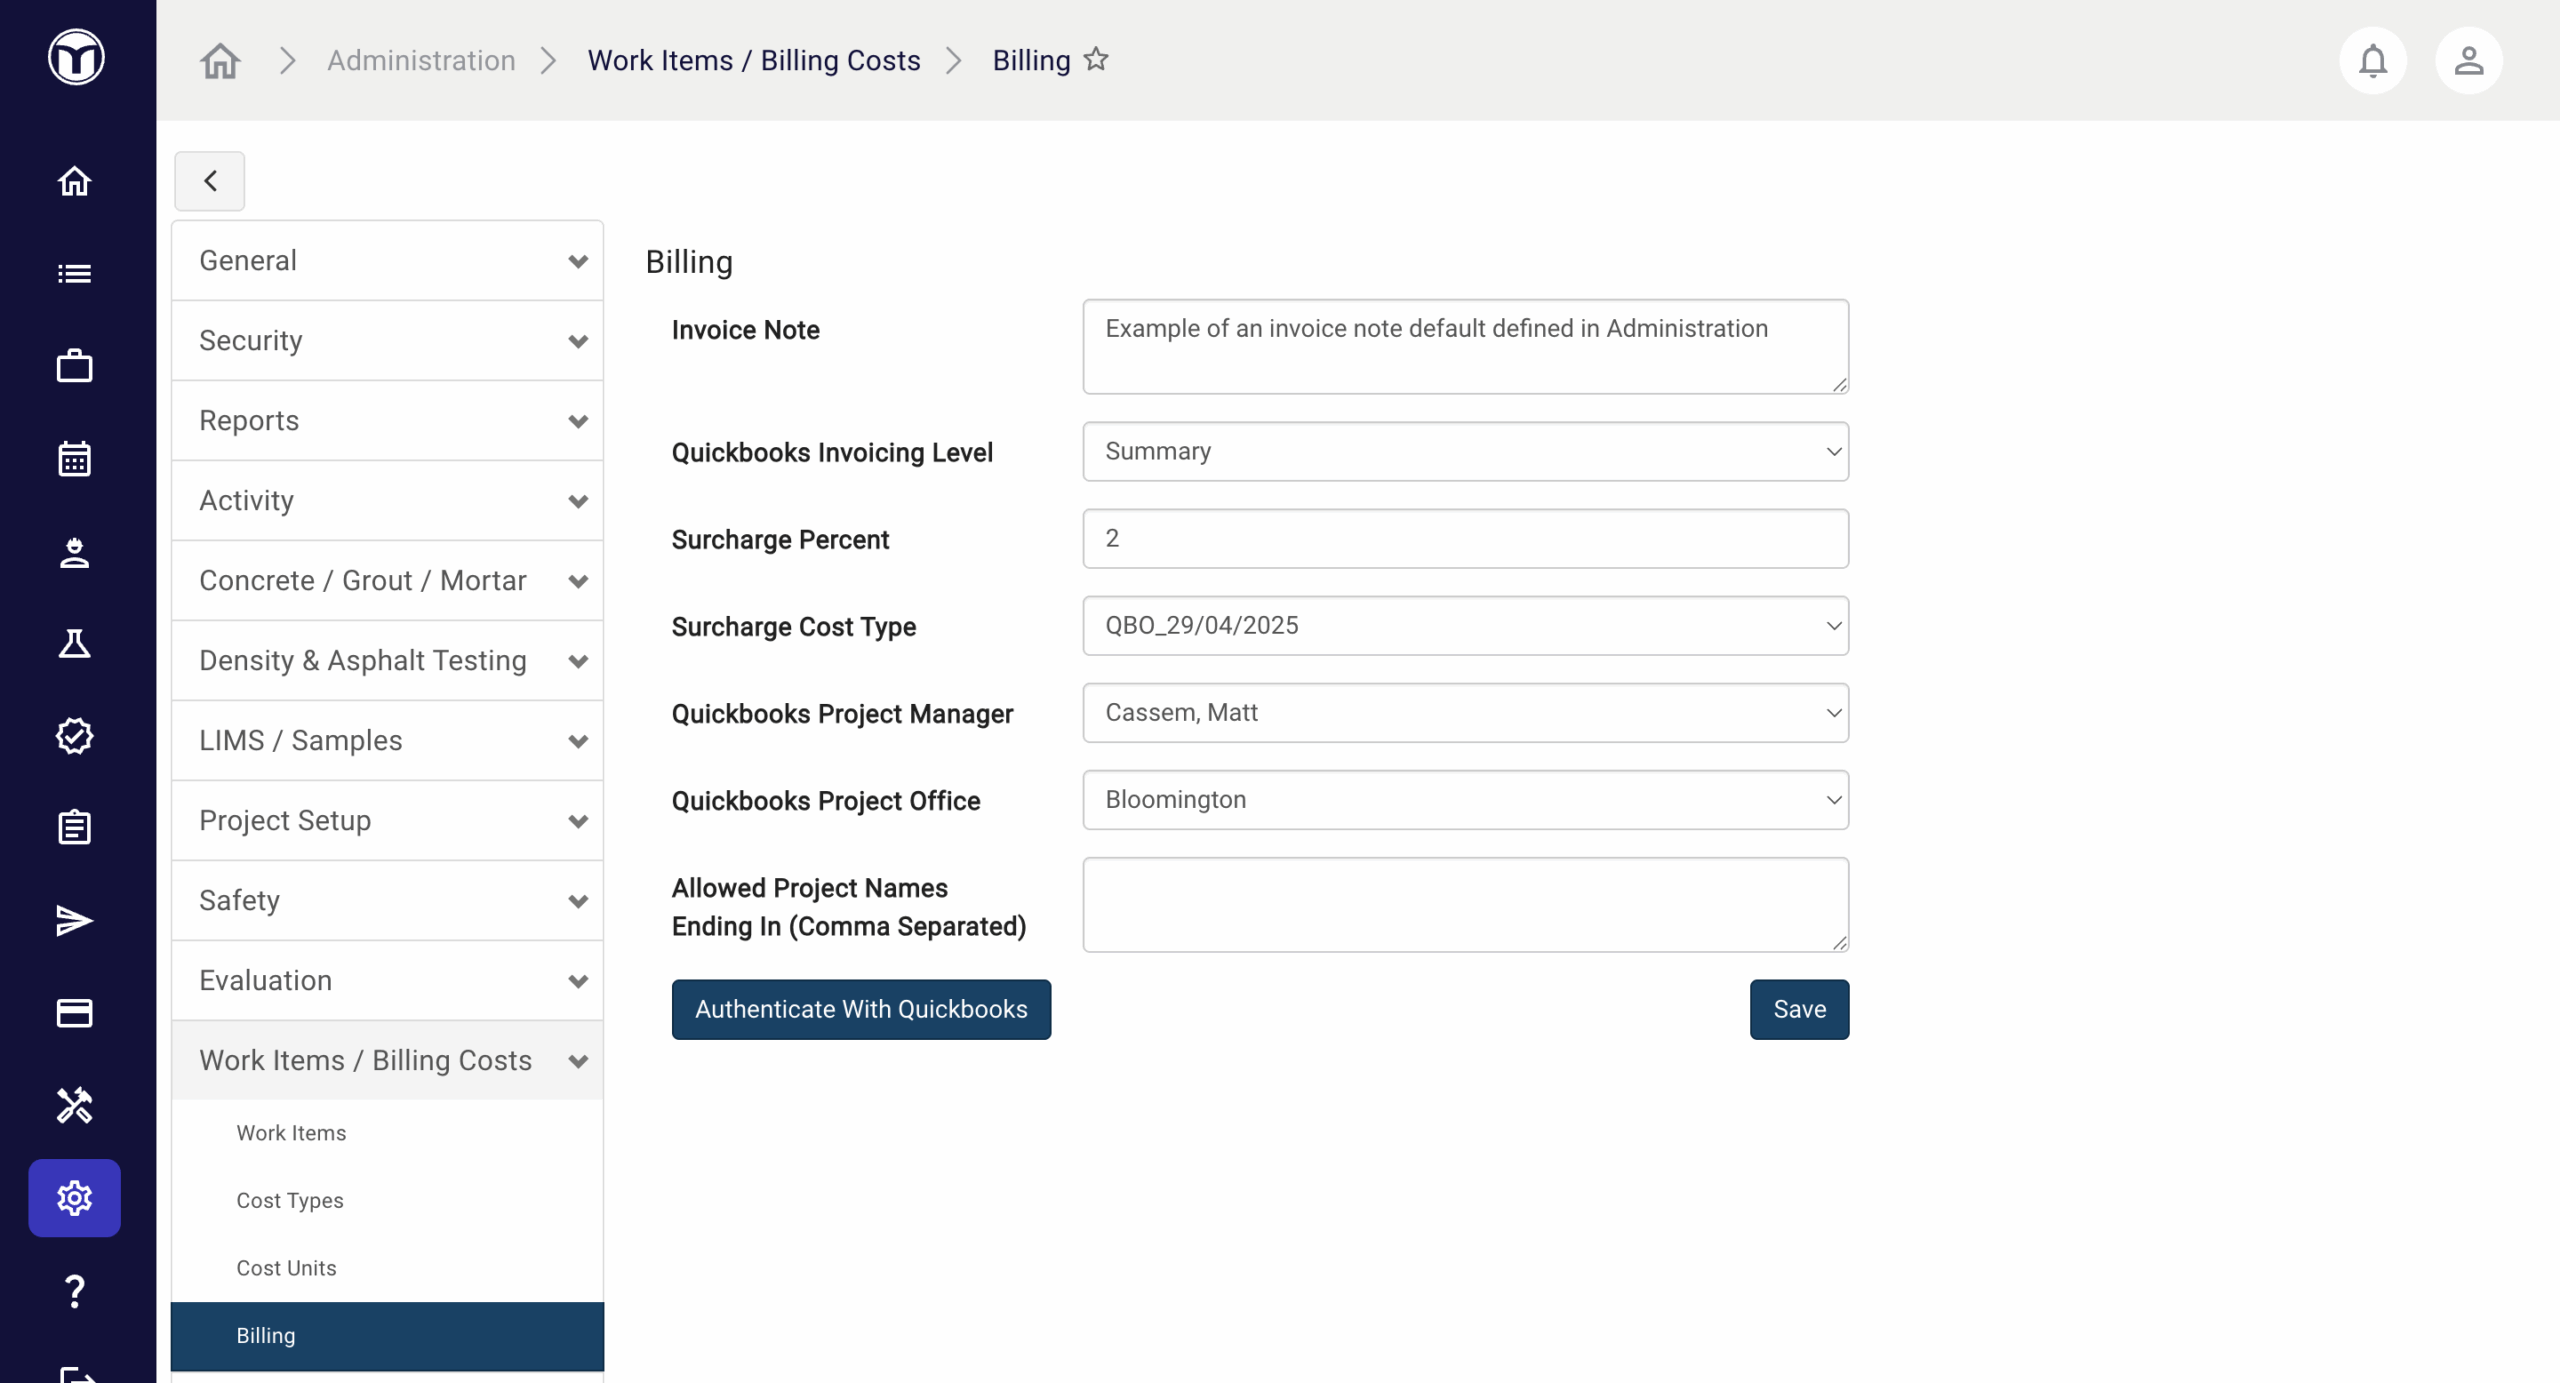Open the settings gear icon in sidebar

tap(74, 1197)
